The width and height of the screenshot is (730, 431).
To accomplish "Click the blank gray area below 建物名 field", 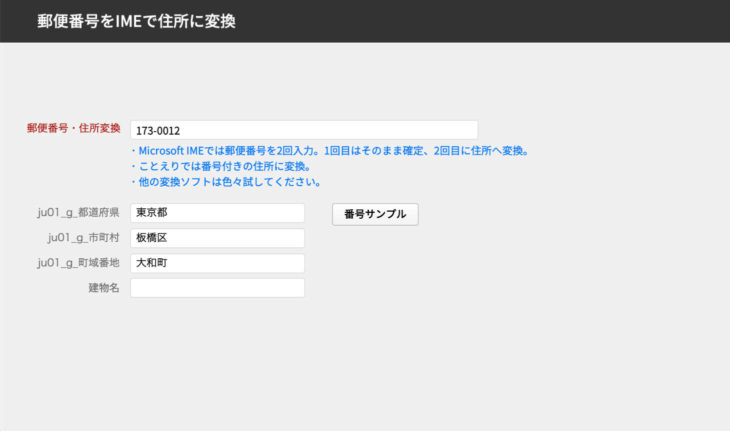I will pos(217,350).
